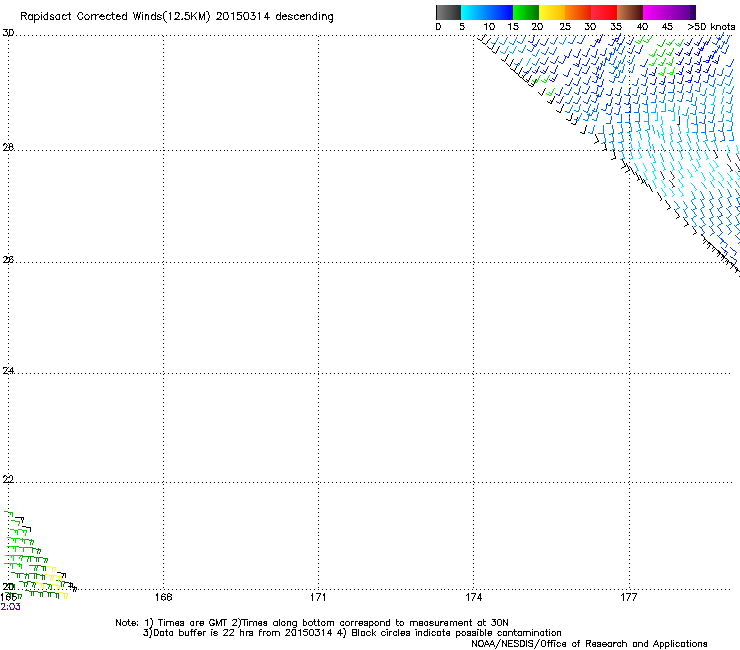The image size is (740, 650).
Task: Click the longitude label '171'
Action: (x=318, y=597)
